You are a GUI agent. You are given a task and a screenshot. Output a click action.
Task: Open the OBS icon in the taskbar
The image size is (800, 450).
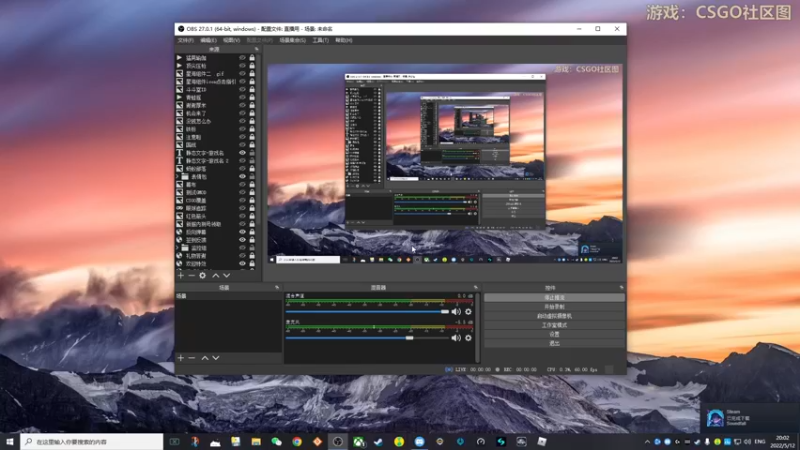tap(338, 441)
